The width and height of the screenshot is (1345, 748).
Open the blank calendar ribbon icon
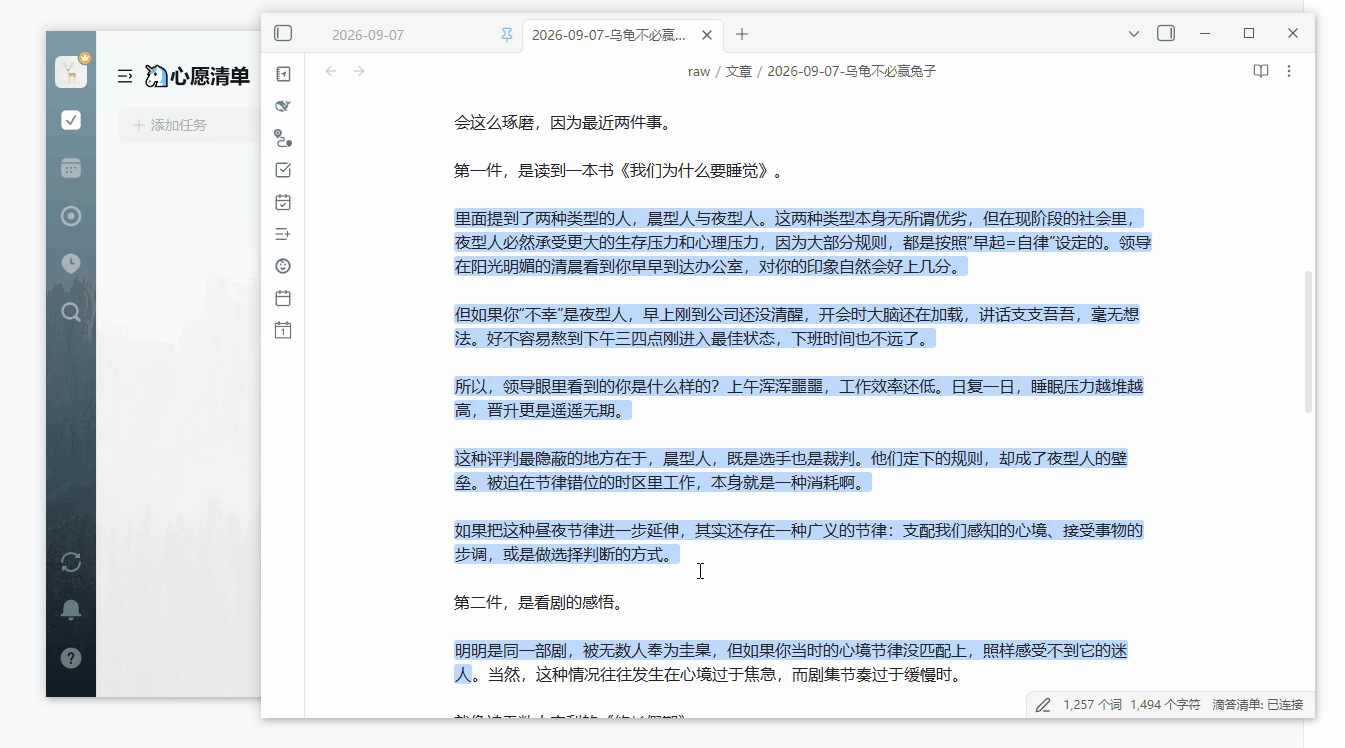click(283, 298)
